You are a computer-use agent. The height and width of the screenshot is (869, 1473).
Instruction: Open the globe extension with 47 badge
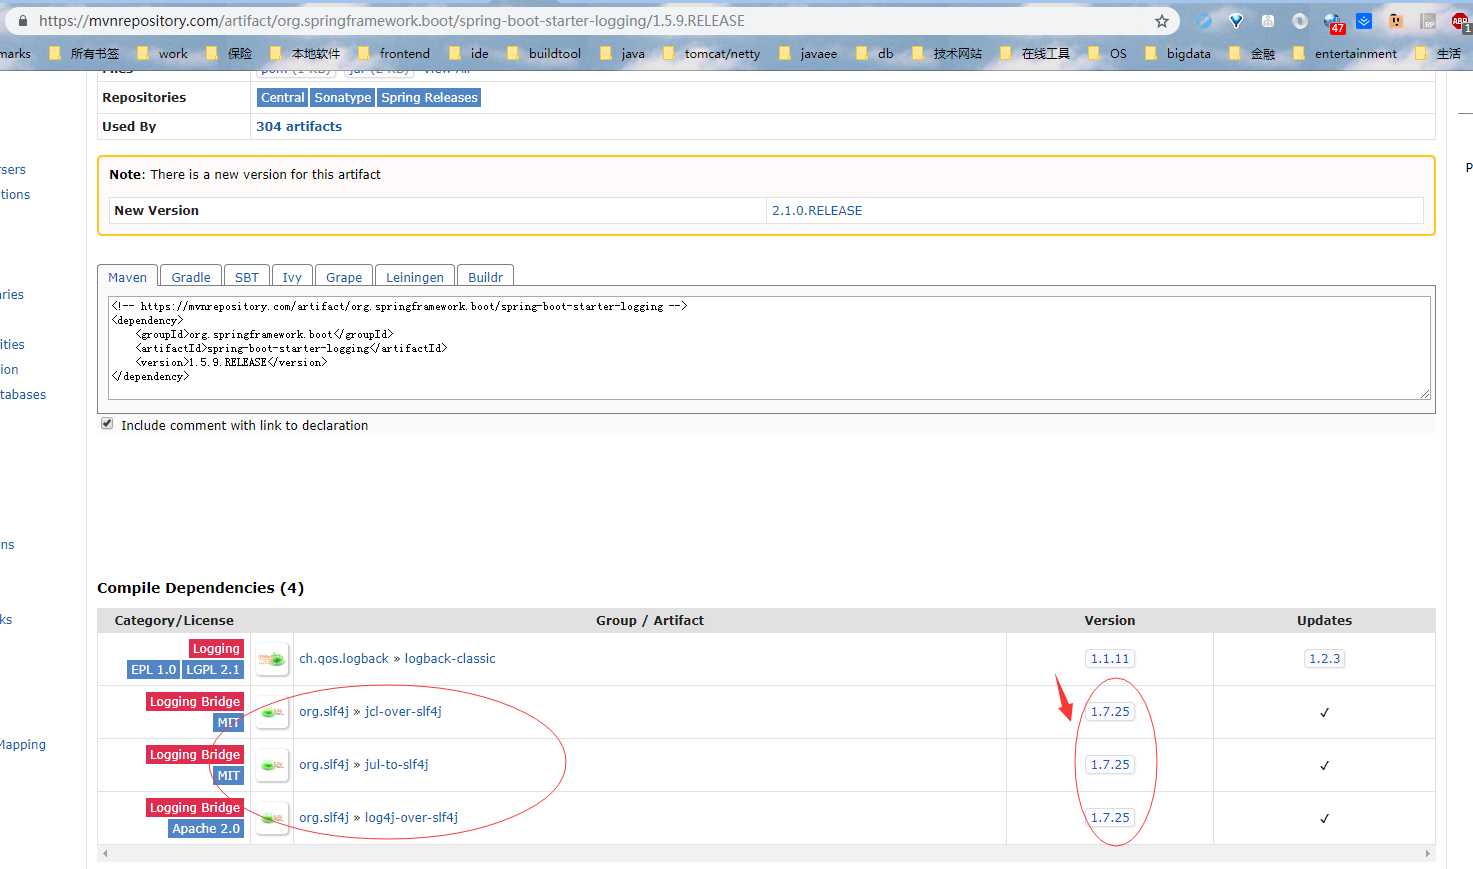pyautogui.click(x=1333, y=22)
